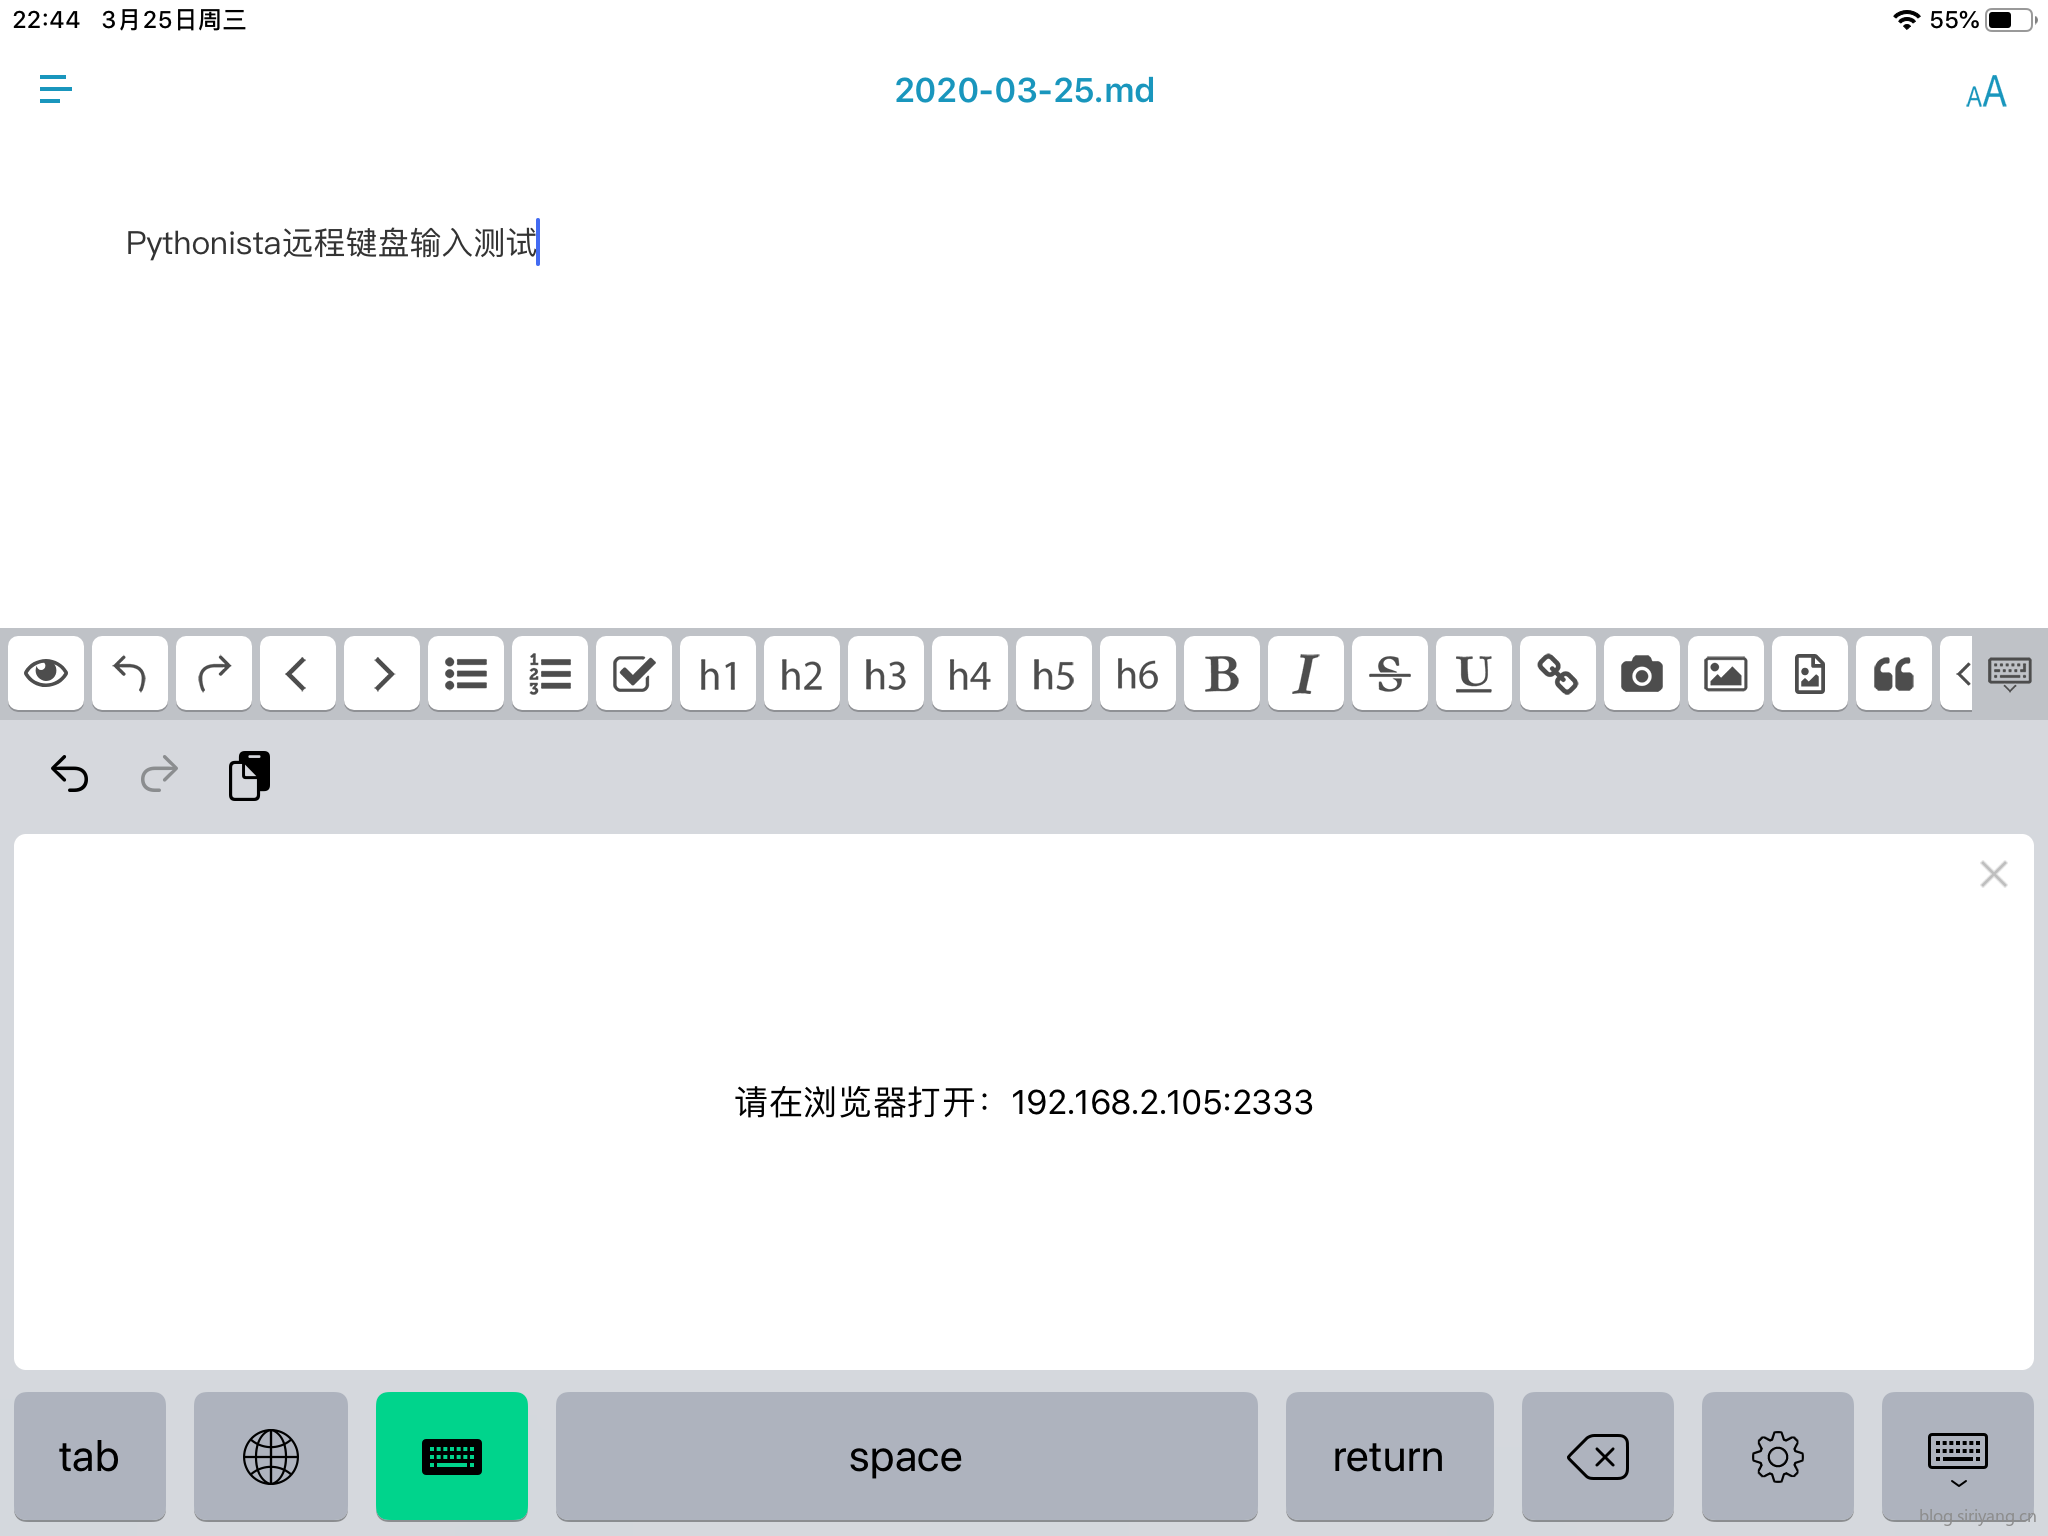Switch input language with globe key
Image resolution: width=2048 pixels, height=1536 pixels.
point(270,1456)
